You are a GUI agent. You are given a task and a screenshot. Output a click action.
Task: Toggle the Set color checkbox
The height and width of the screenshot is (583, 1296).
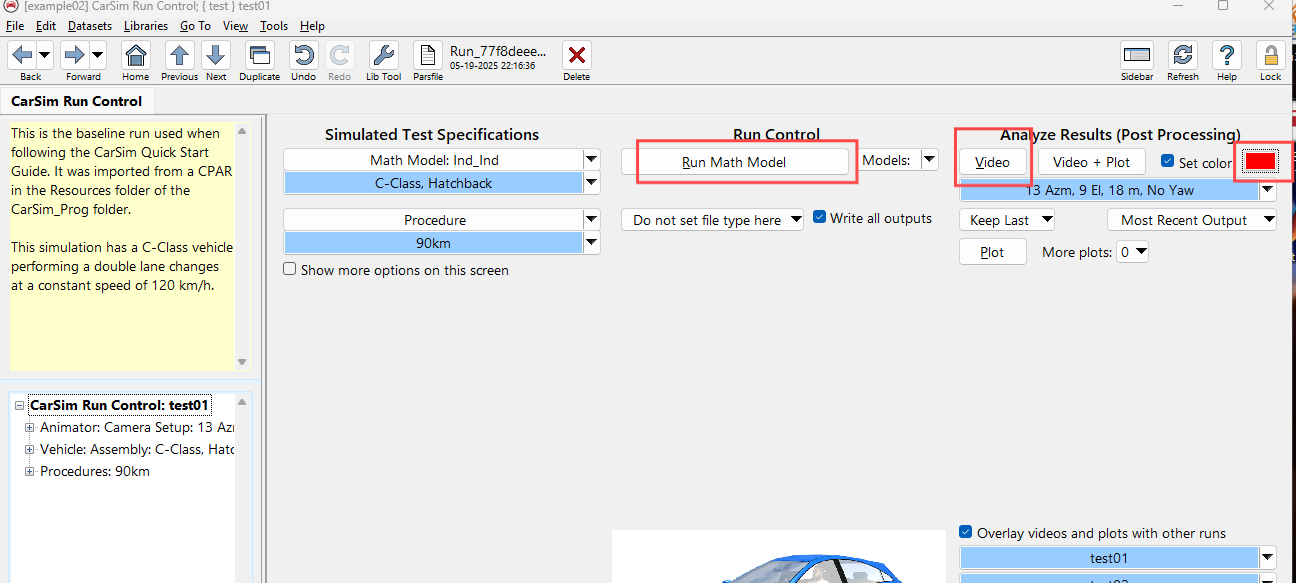(1167, 161)
